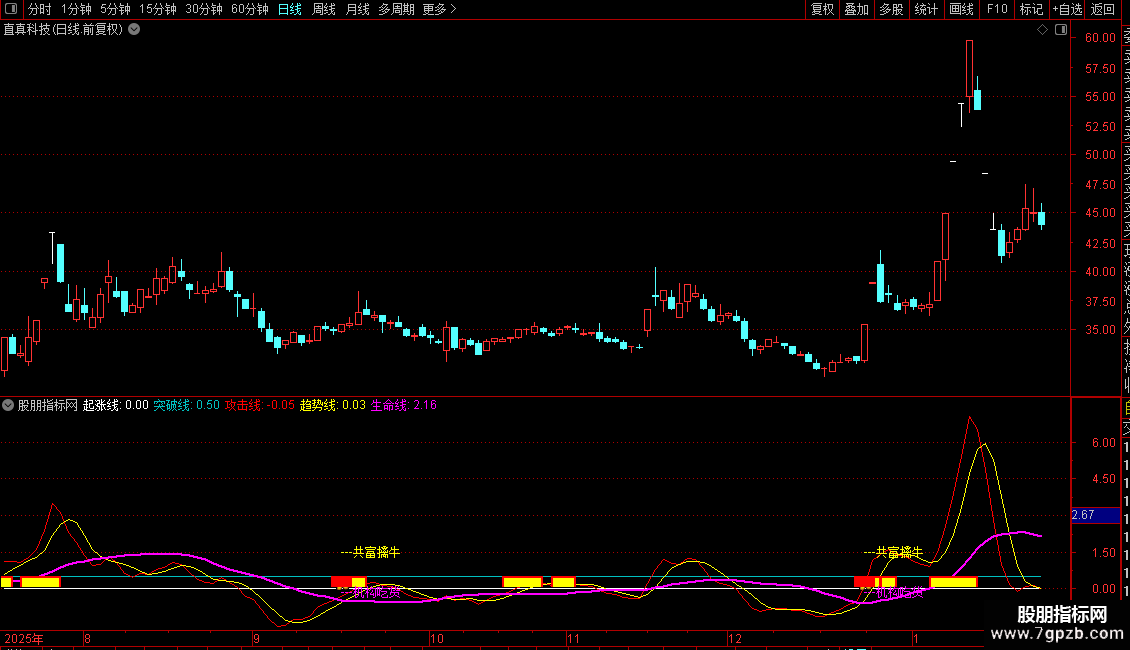This screenshot has height=650, width=1130.
Task: Switch to 周线 weekly chart
Action: (x=323, y=9)
